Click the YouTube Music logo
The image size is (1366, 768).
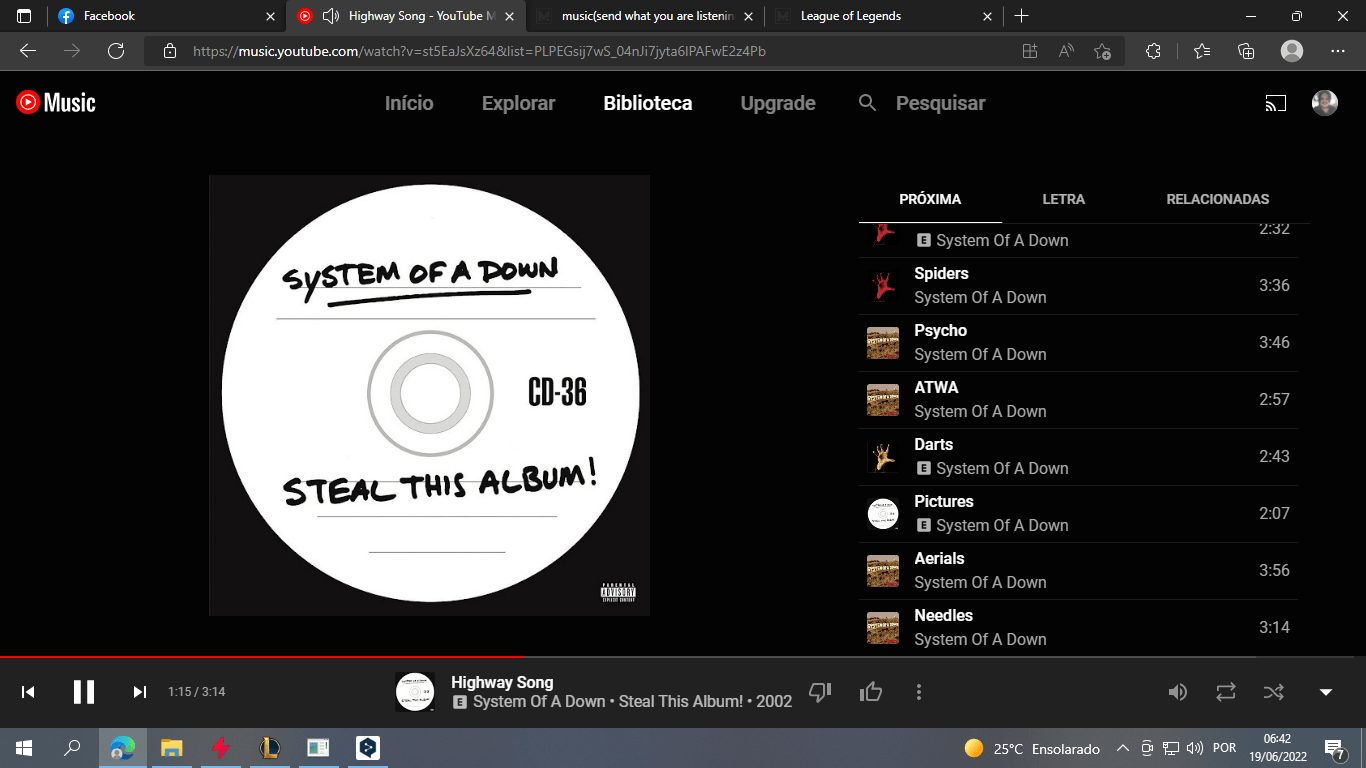(x=56, y=102)
